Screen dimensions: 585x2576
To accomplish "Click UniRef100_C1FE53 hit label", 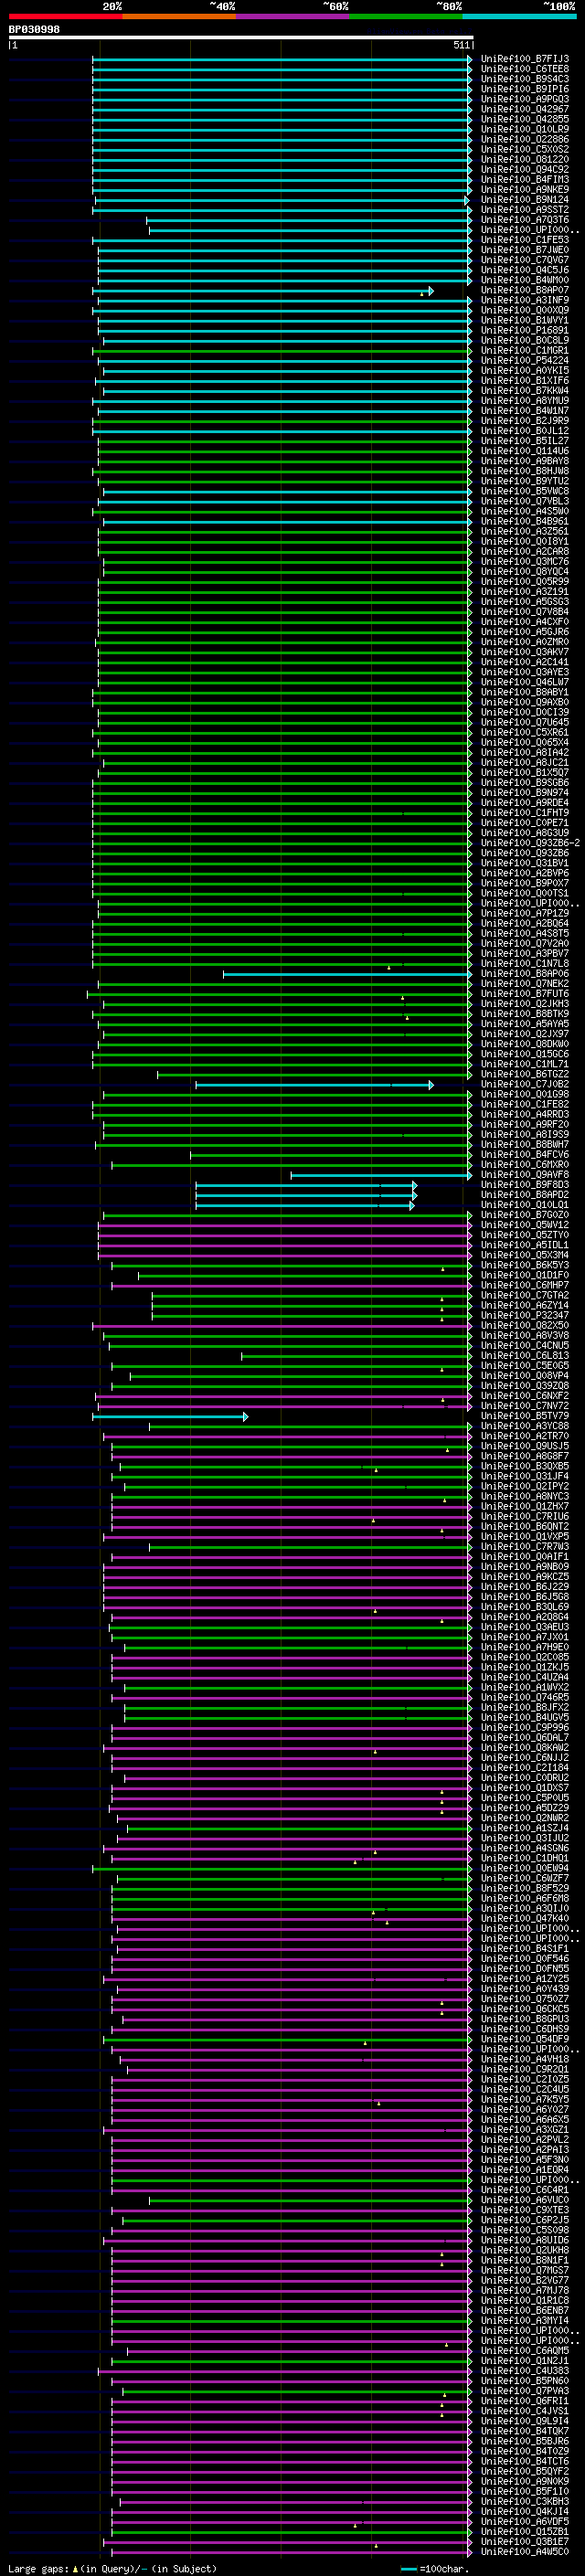I will coord(525,240).
